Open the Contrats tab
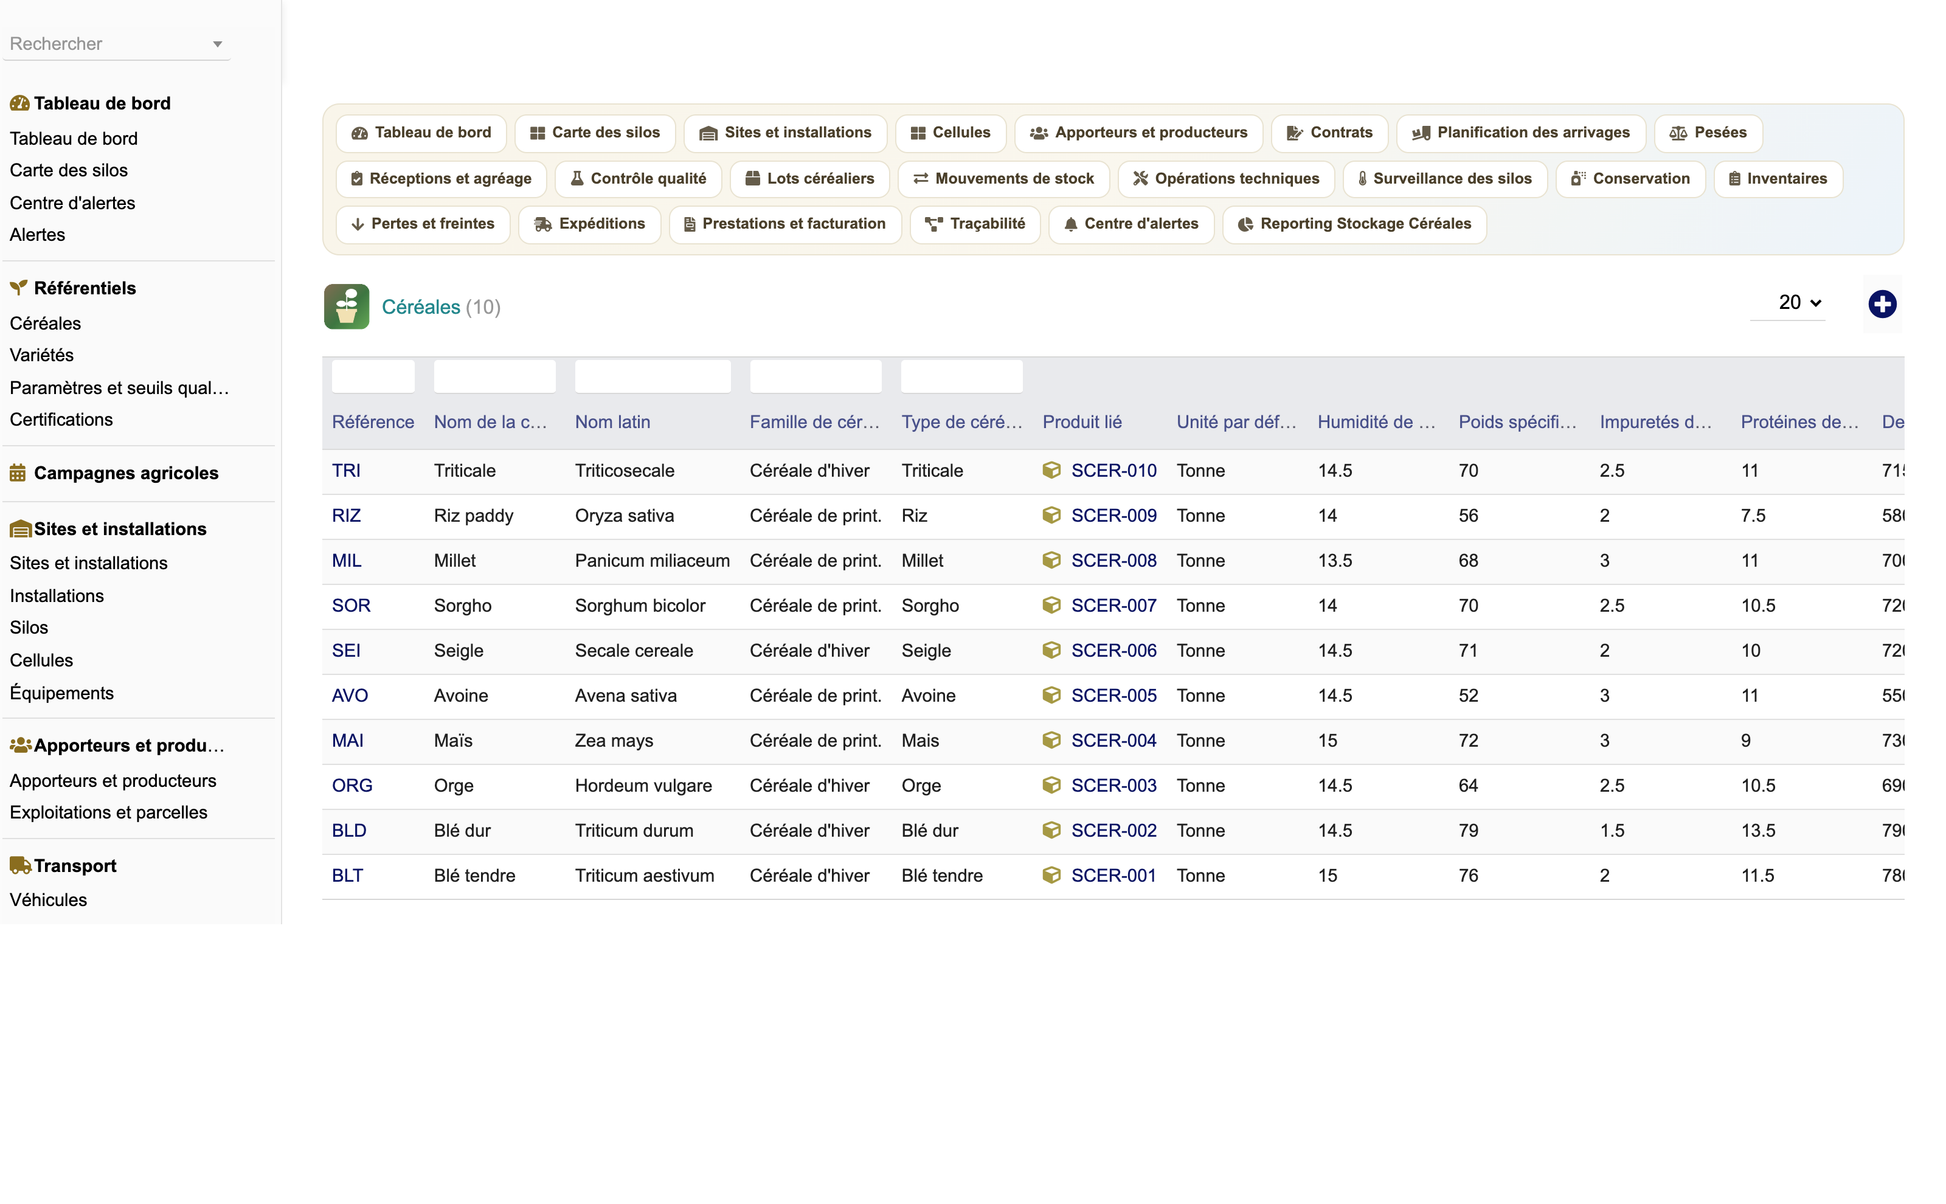Screen dimensions: 1946x1204 tap(1329, 133)
